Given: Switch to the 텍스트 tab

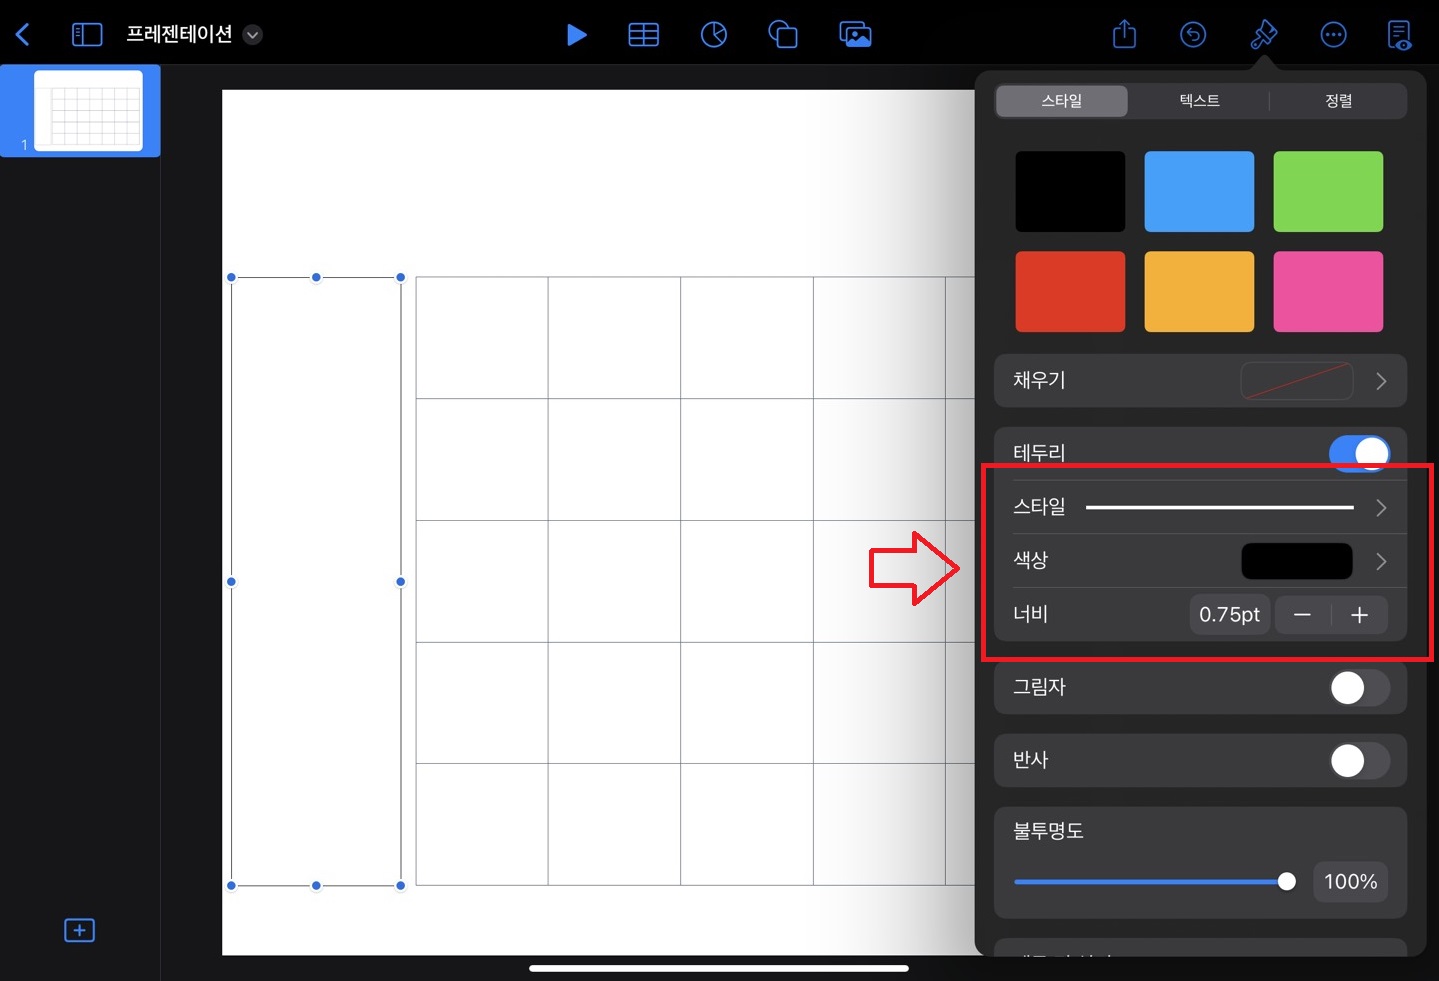Looking at the screenshot, I should 1199,101.
